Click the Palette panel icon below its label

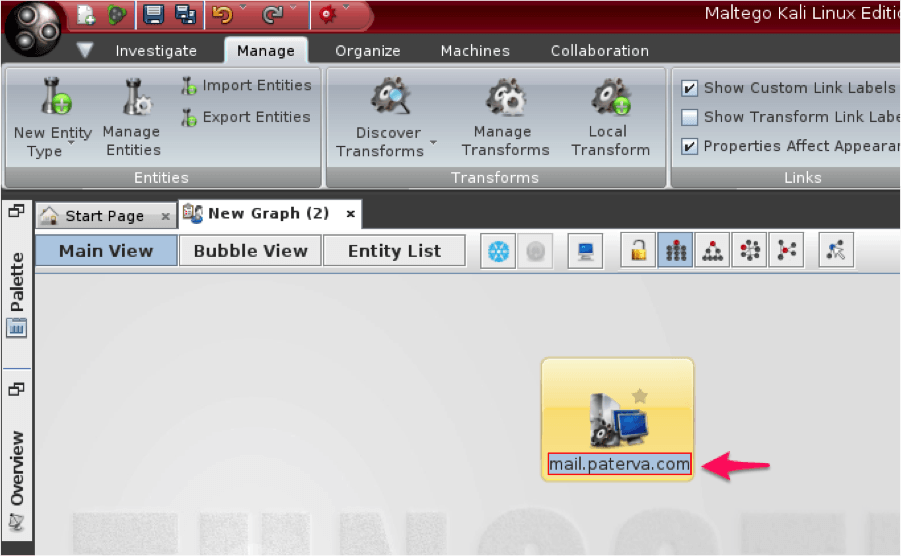point(17,329)
